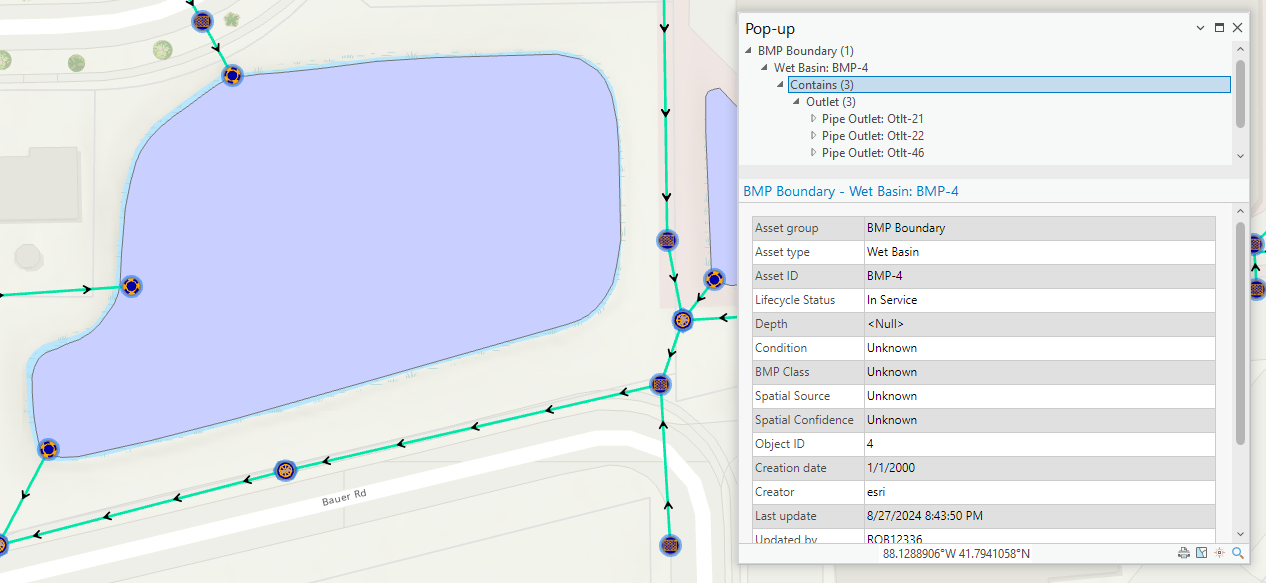Click the "BMP Boundary (1)" root node
The height and width of the screenshot is (583, 1266).
[x=807, y=50]
